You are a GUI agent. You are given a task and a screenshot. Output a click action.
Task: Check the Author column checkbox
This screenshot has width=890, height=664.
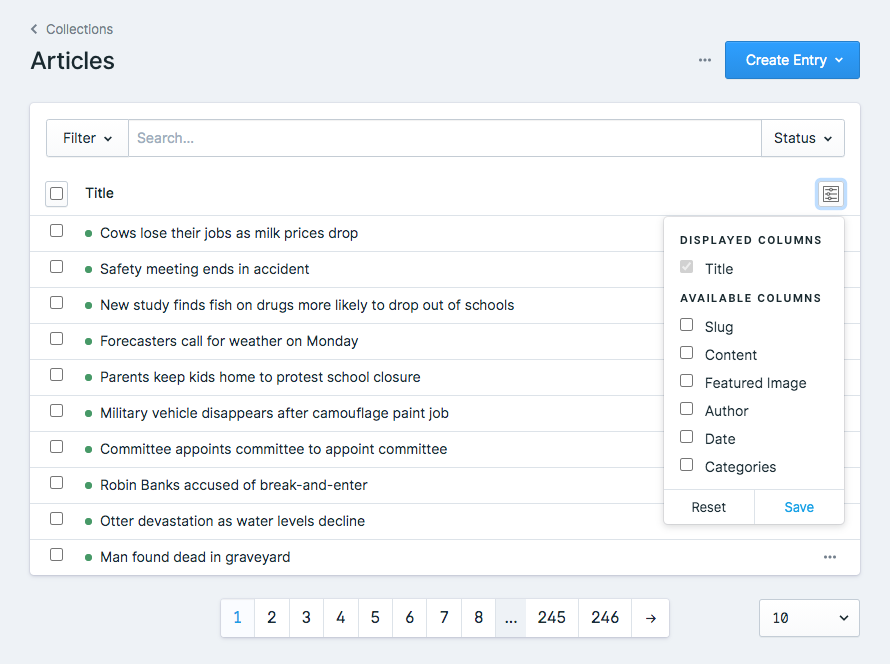click(x=686, y=408)
